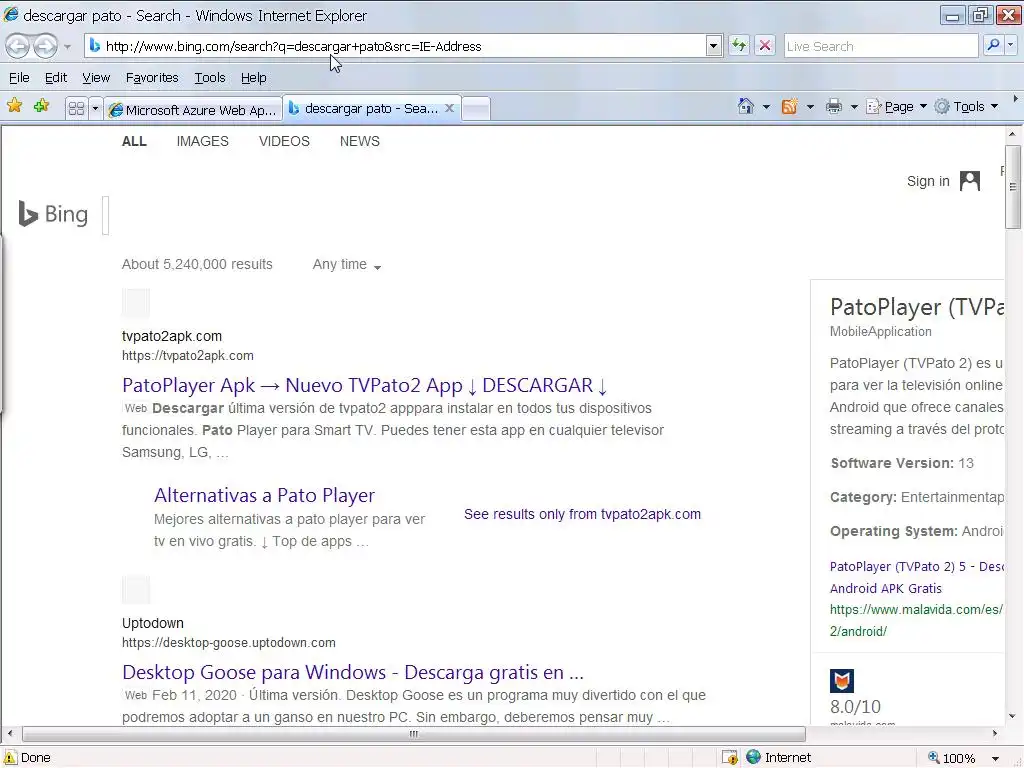The width and height of the screenshot is (1024, 768).
Task: Open PatoPlayer (TVPato 2) 5 malavida link
Action: [917, 577]
